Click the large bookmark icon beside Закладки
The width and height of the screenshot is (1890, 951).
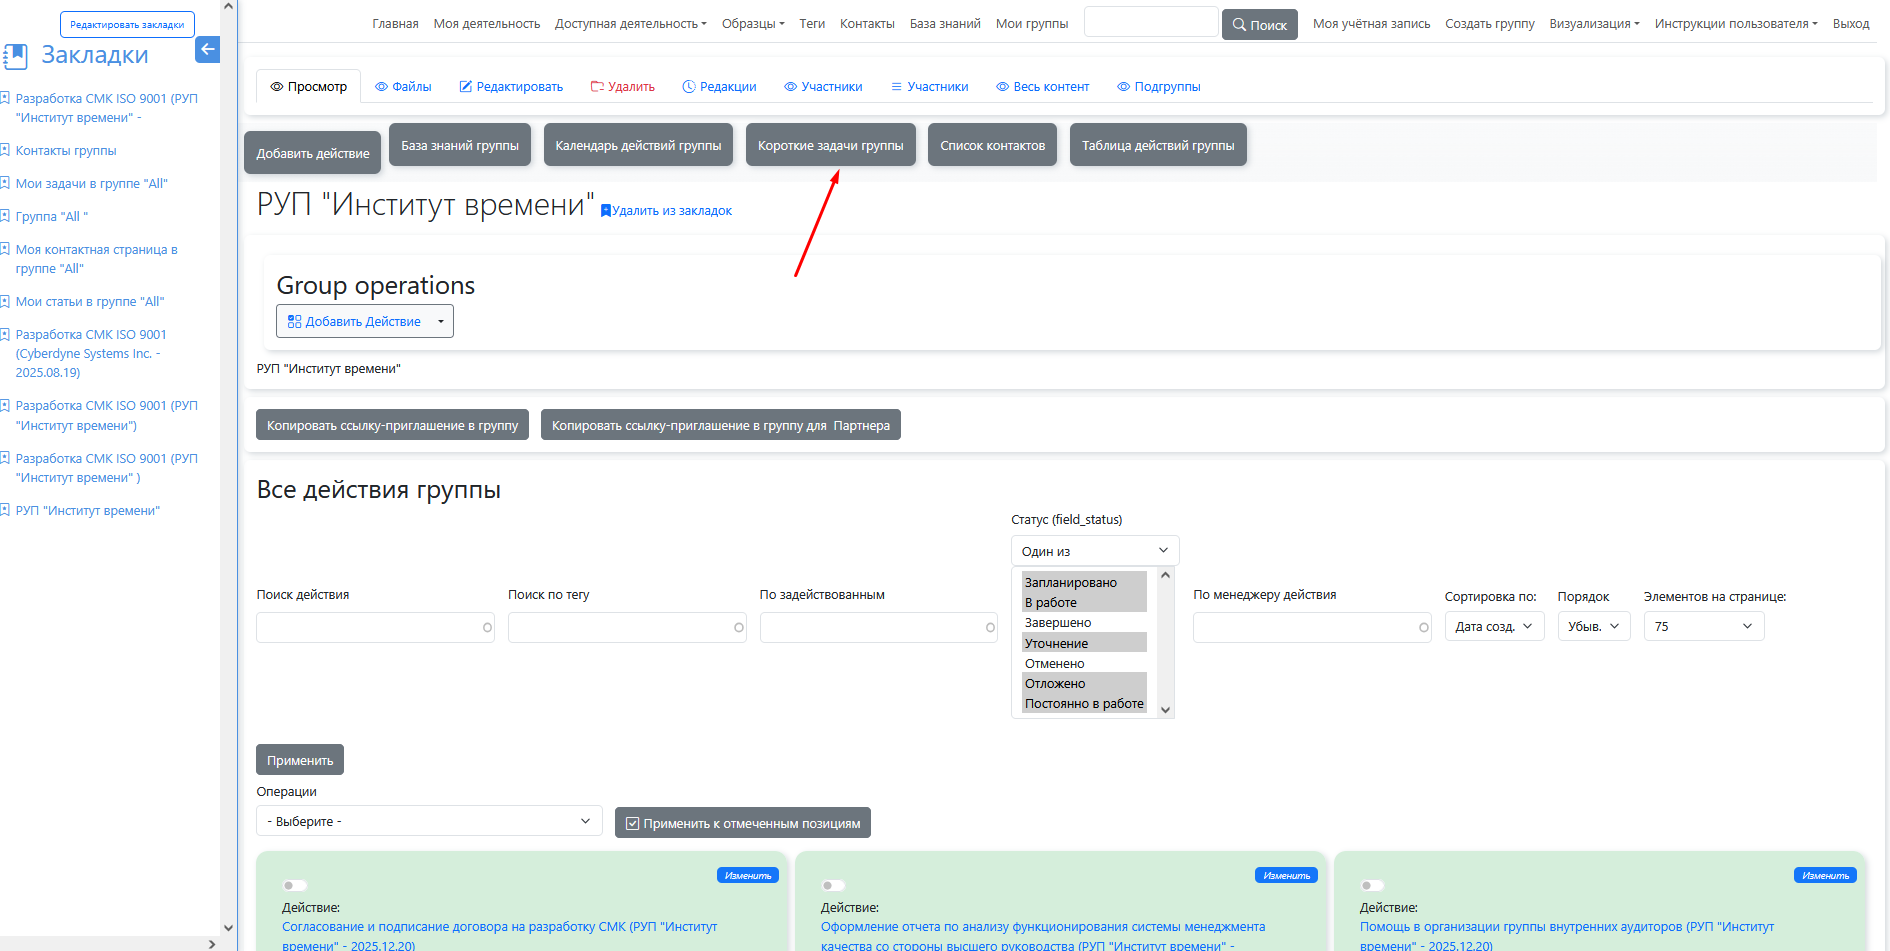(15, 57)
